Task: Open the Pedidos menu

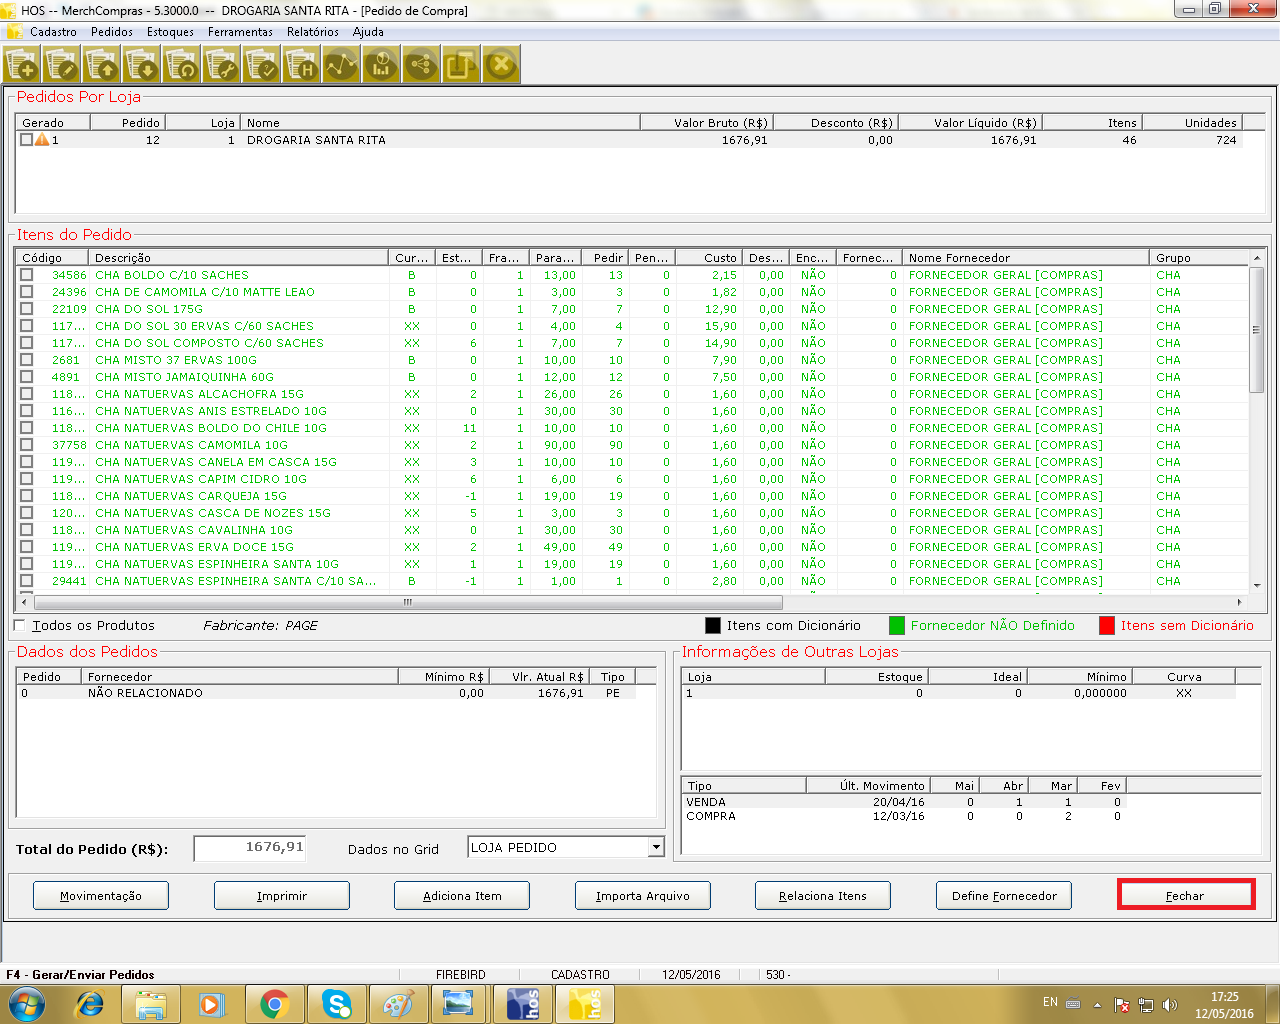Action: [111, 32]
